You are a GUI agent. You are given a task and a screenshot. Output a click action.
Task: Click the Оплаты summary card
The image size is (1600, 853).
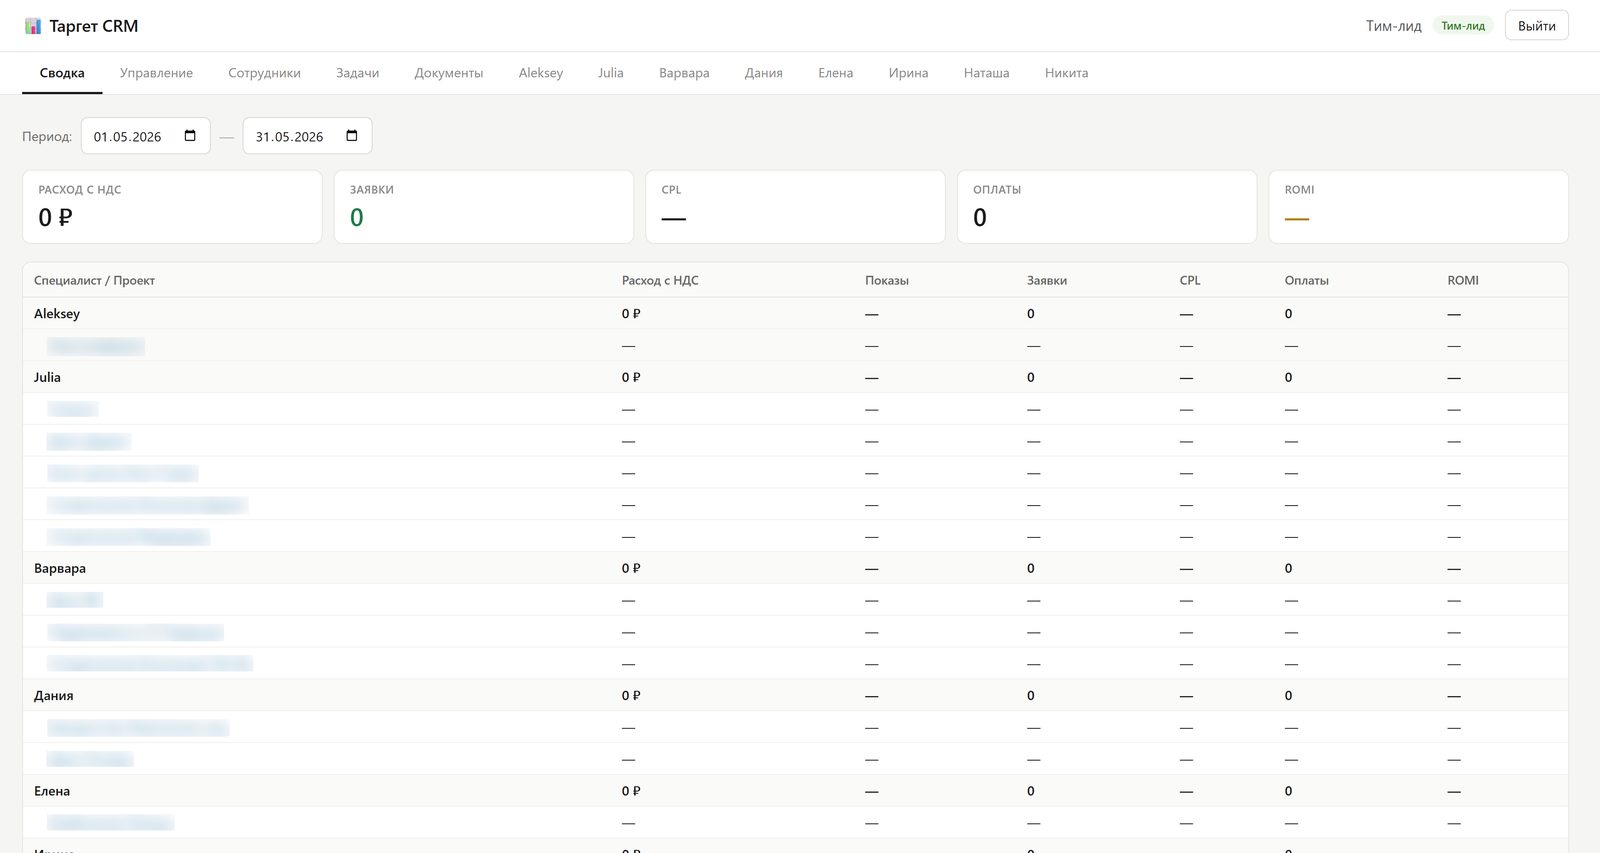click(x=1107, y=206)
